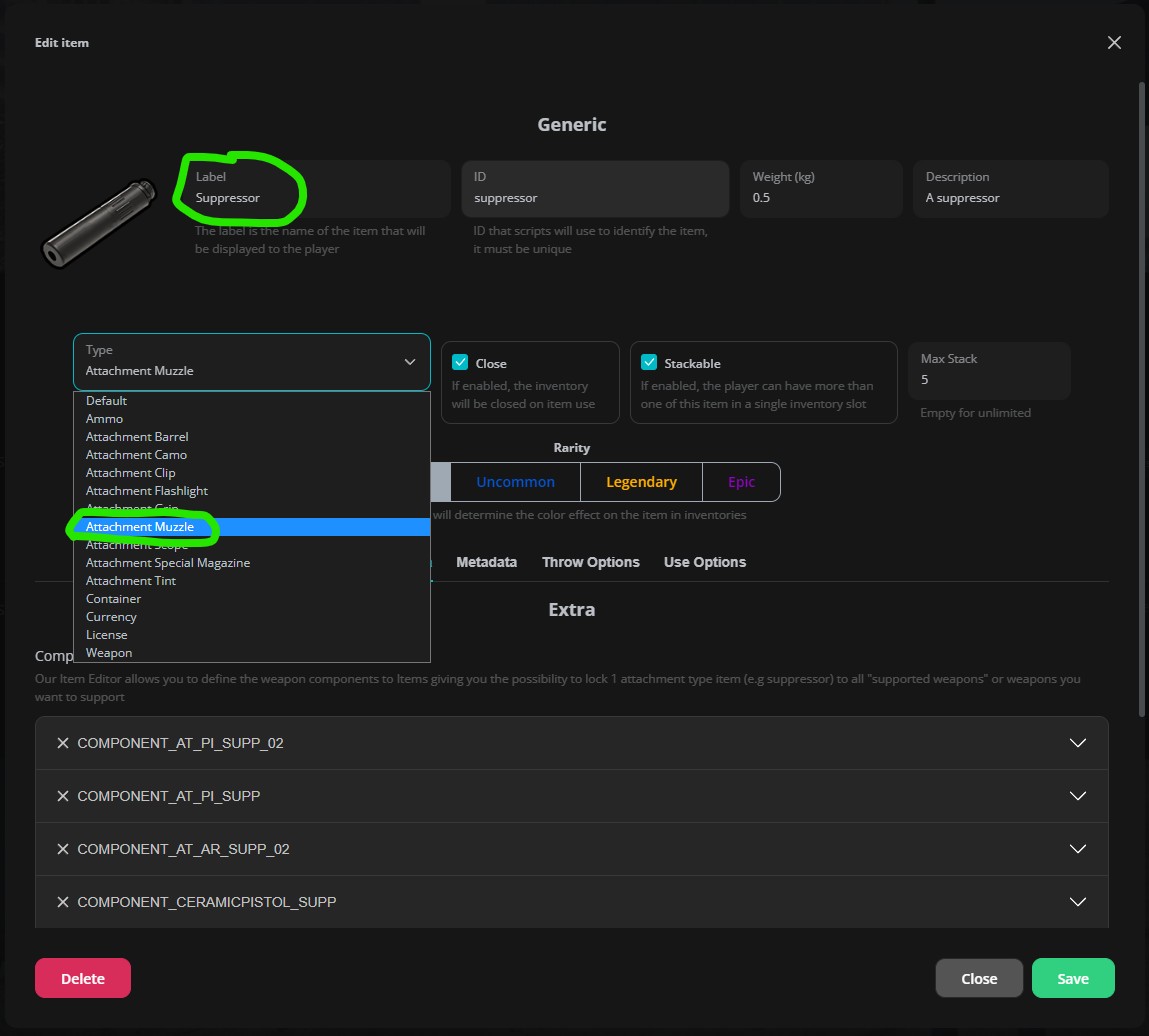
Task: Open the Throw Options tab
Action: coord(590,562)
